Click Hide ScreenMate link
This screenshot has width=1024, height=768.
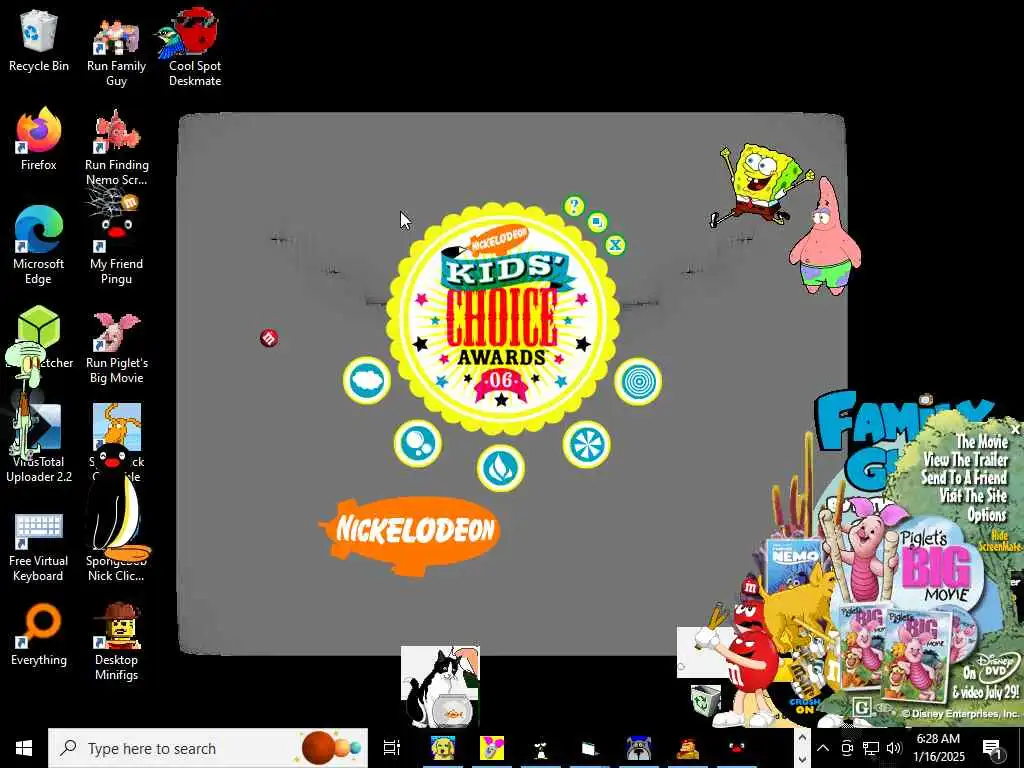[x=999, y=541]
